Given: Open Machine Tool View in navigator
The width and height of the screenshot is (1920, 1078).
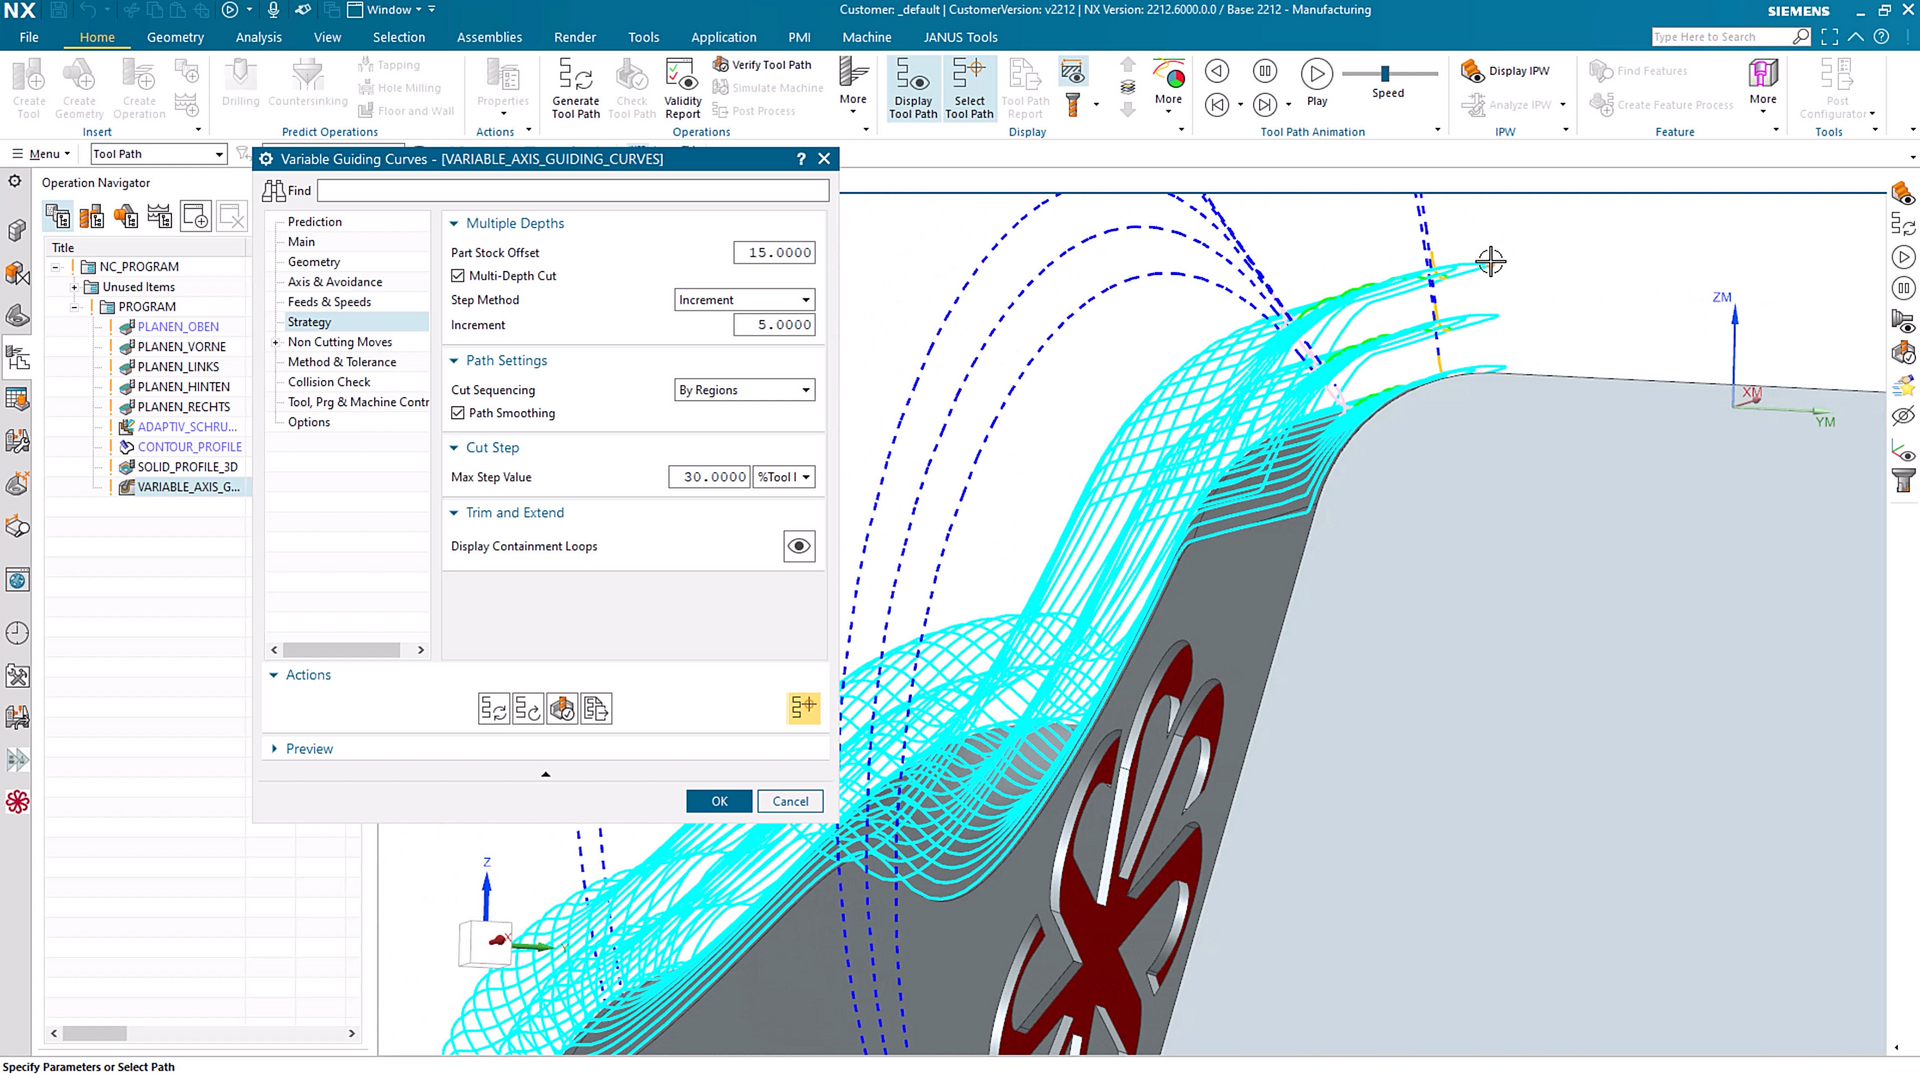Looking at the screenshot, I should [92, 216].
